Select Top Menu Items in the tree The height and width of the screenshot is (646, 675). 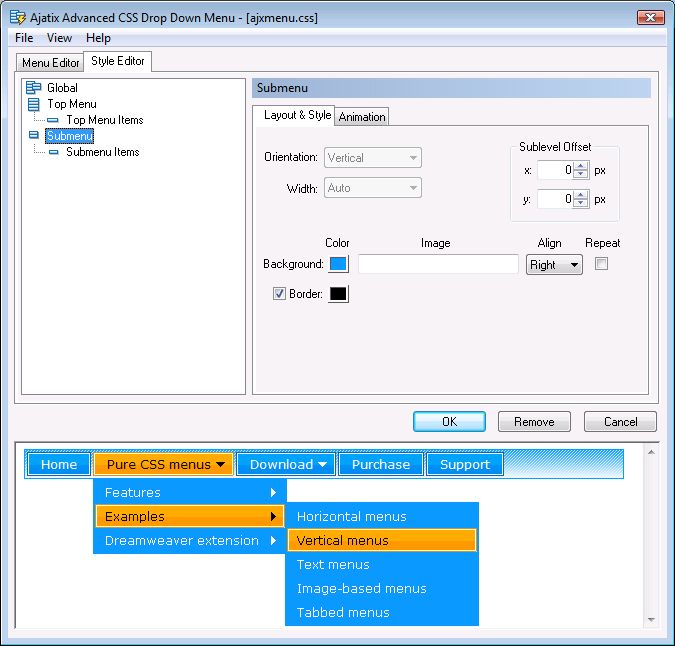[x=105, y=120]
